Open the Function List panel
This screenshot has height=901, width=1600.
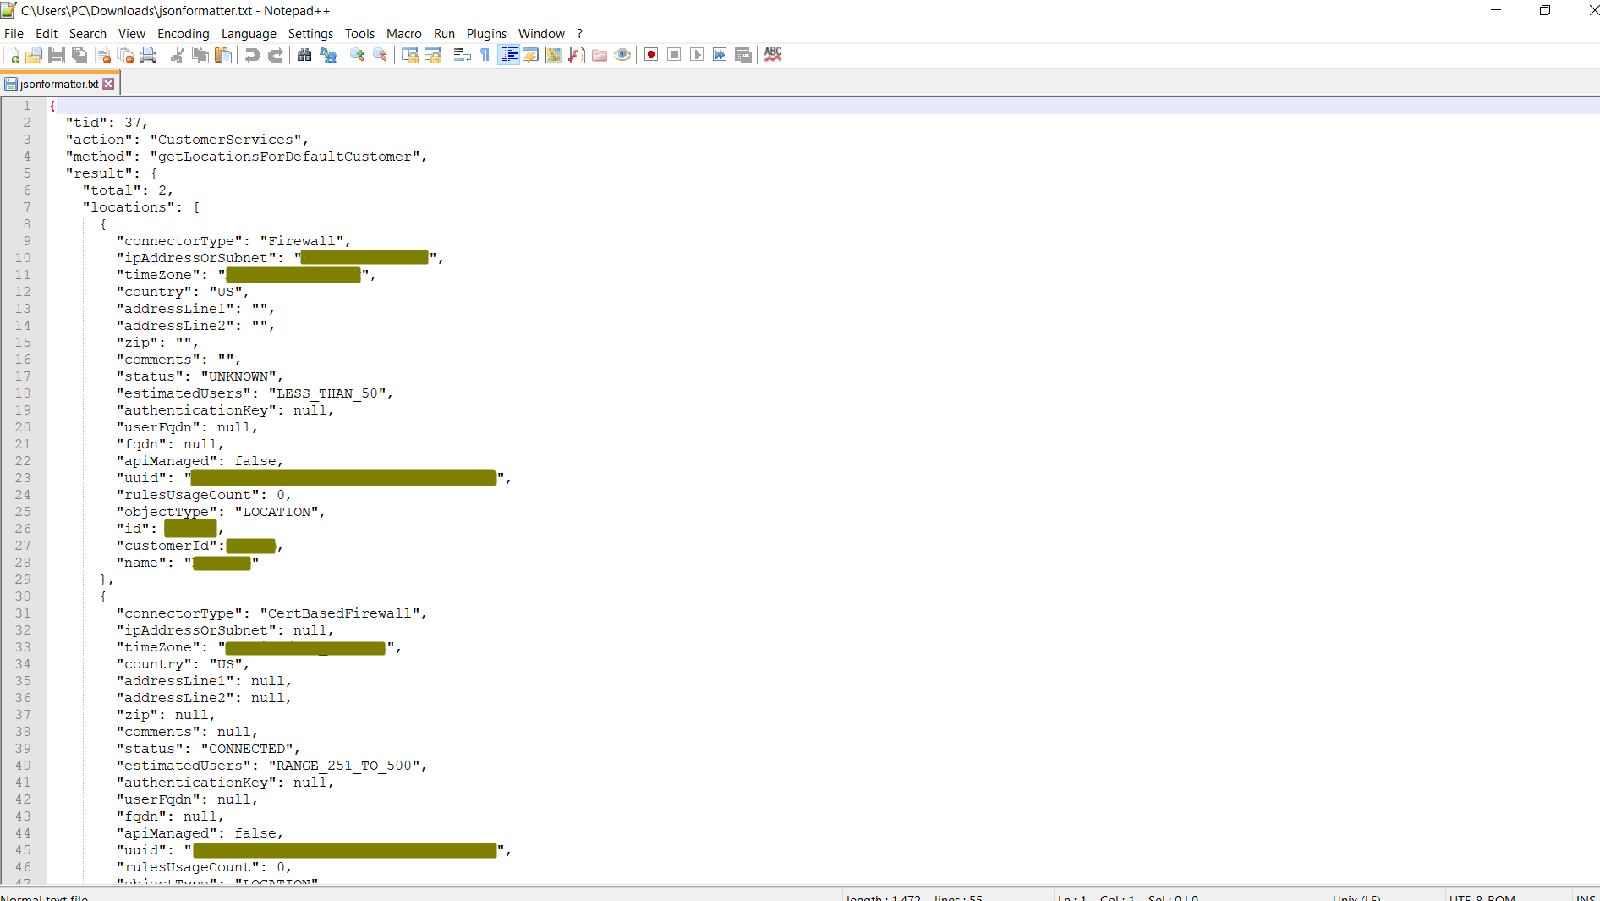(576, 55)
